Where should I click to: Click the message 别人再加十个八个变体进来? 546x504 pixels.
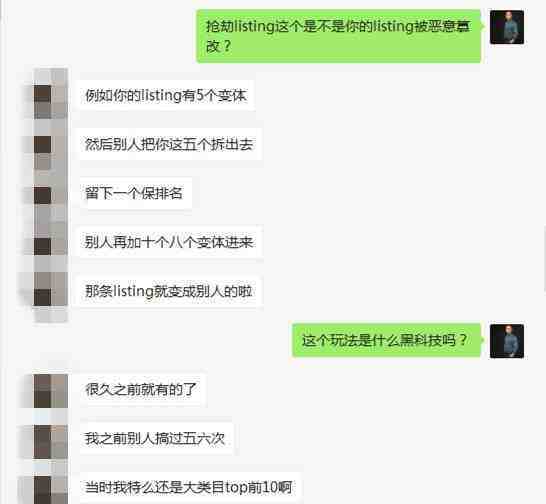click(x=171, y=242)
